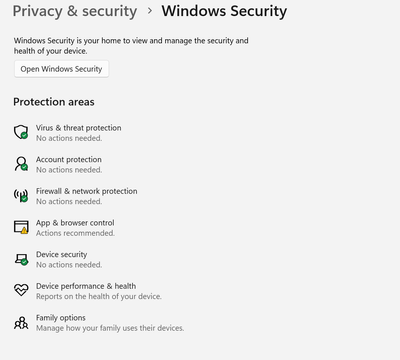Select Family options label

[61, 318]
